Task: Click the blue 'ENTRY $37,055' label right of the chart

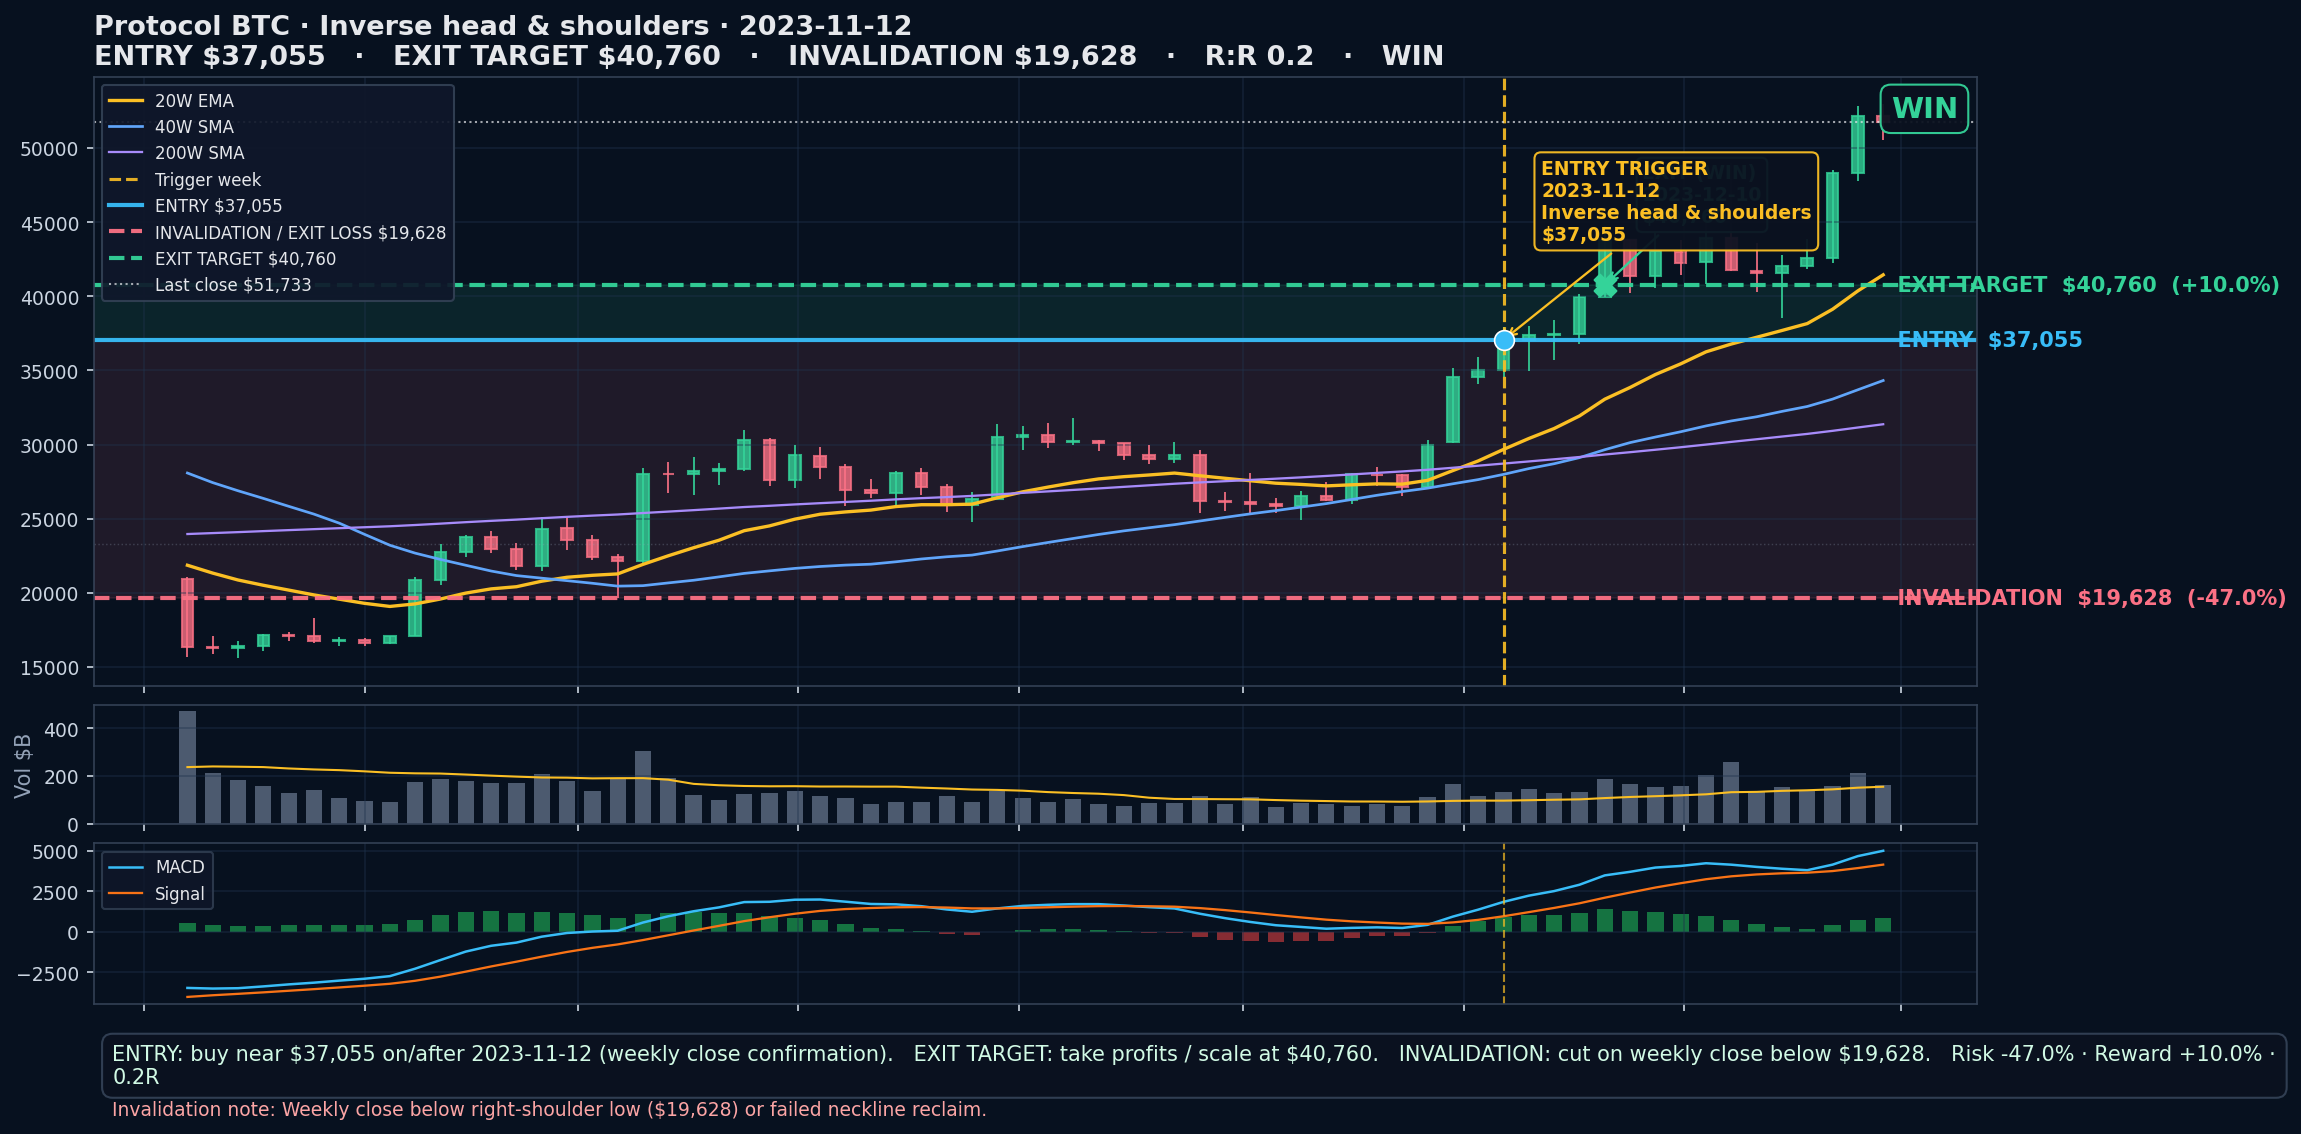Action: click(x=1990, y=340)
